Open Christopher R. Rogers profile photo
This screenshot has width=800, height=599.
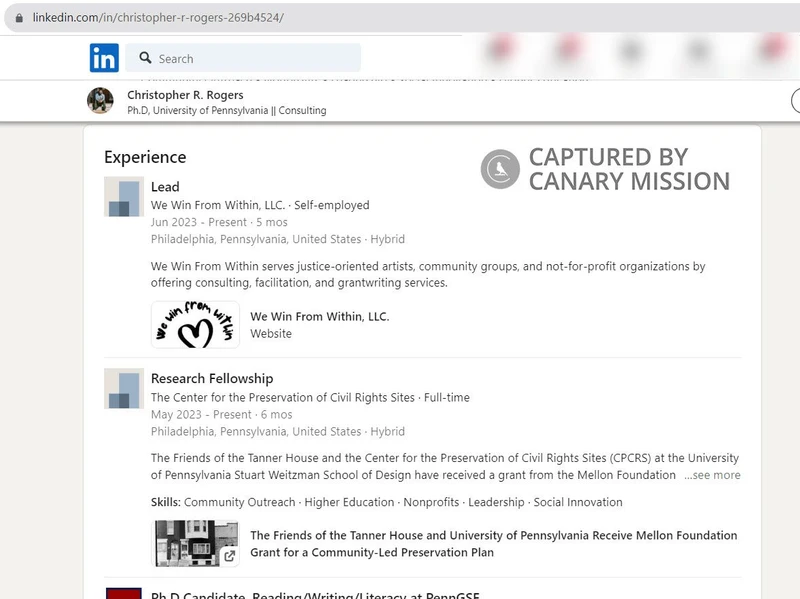(x=100, y=101)
